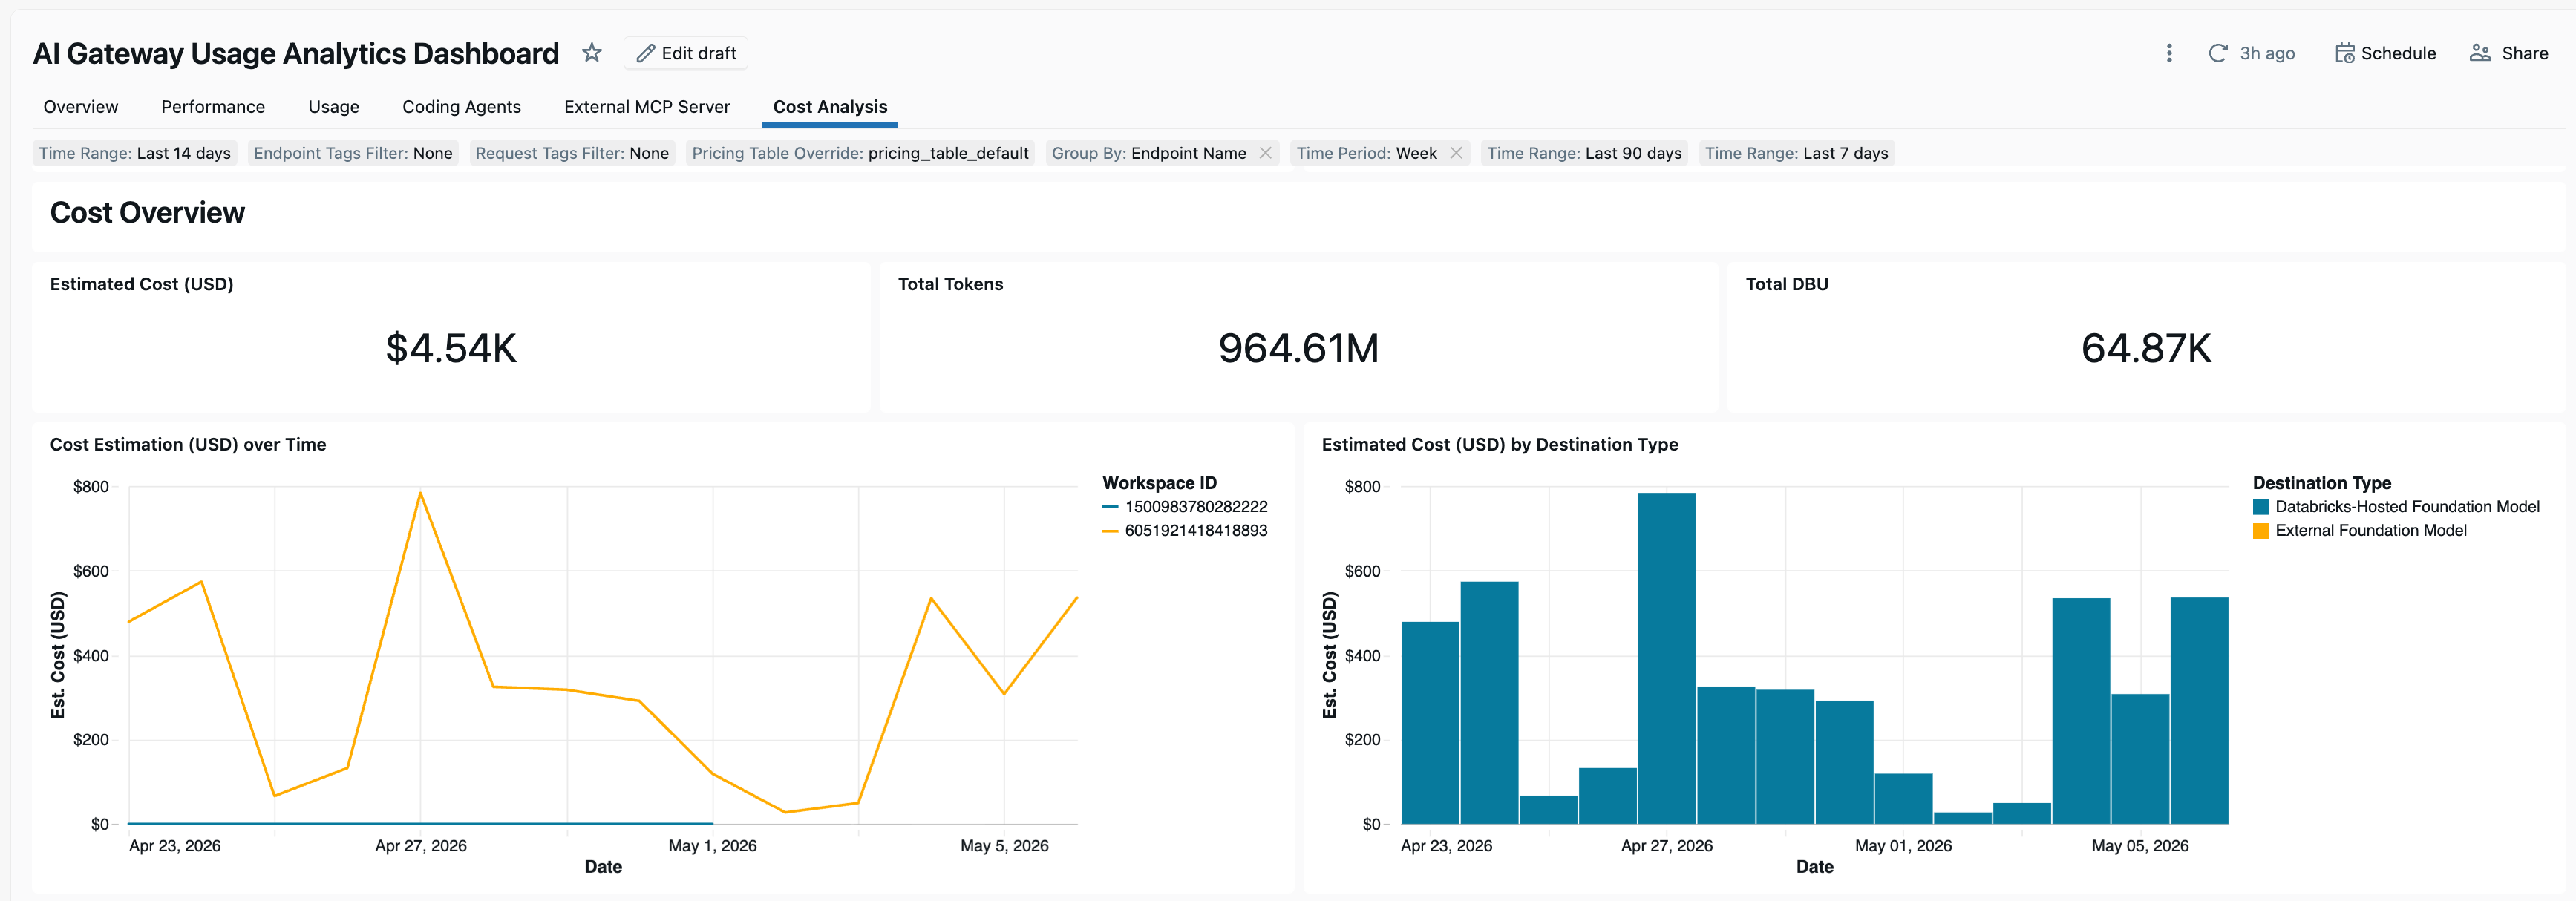Click the Estimated Cost (USD) card label

tap(142, 284)
